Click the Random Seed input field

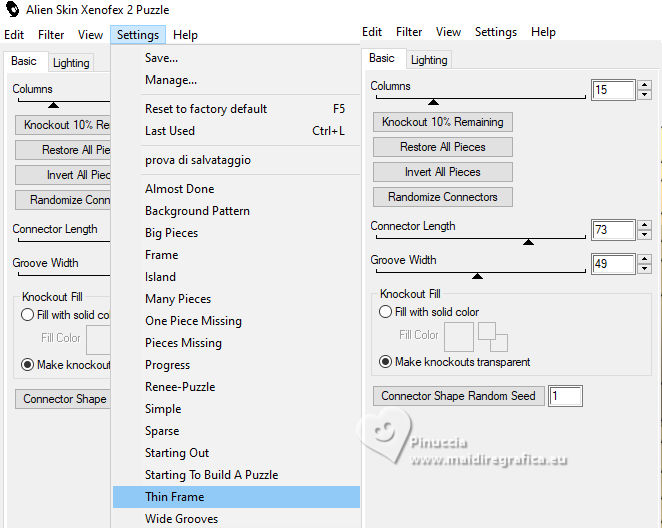click(x=565, y=396)
